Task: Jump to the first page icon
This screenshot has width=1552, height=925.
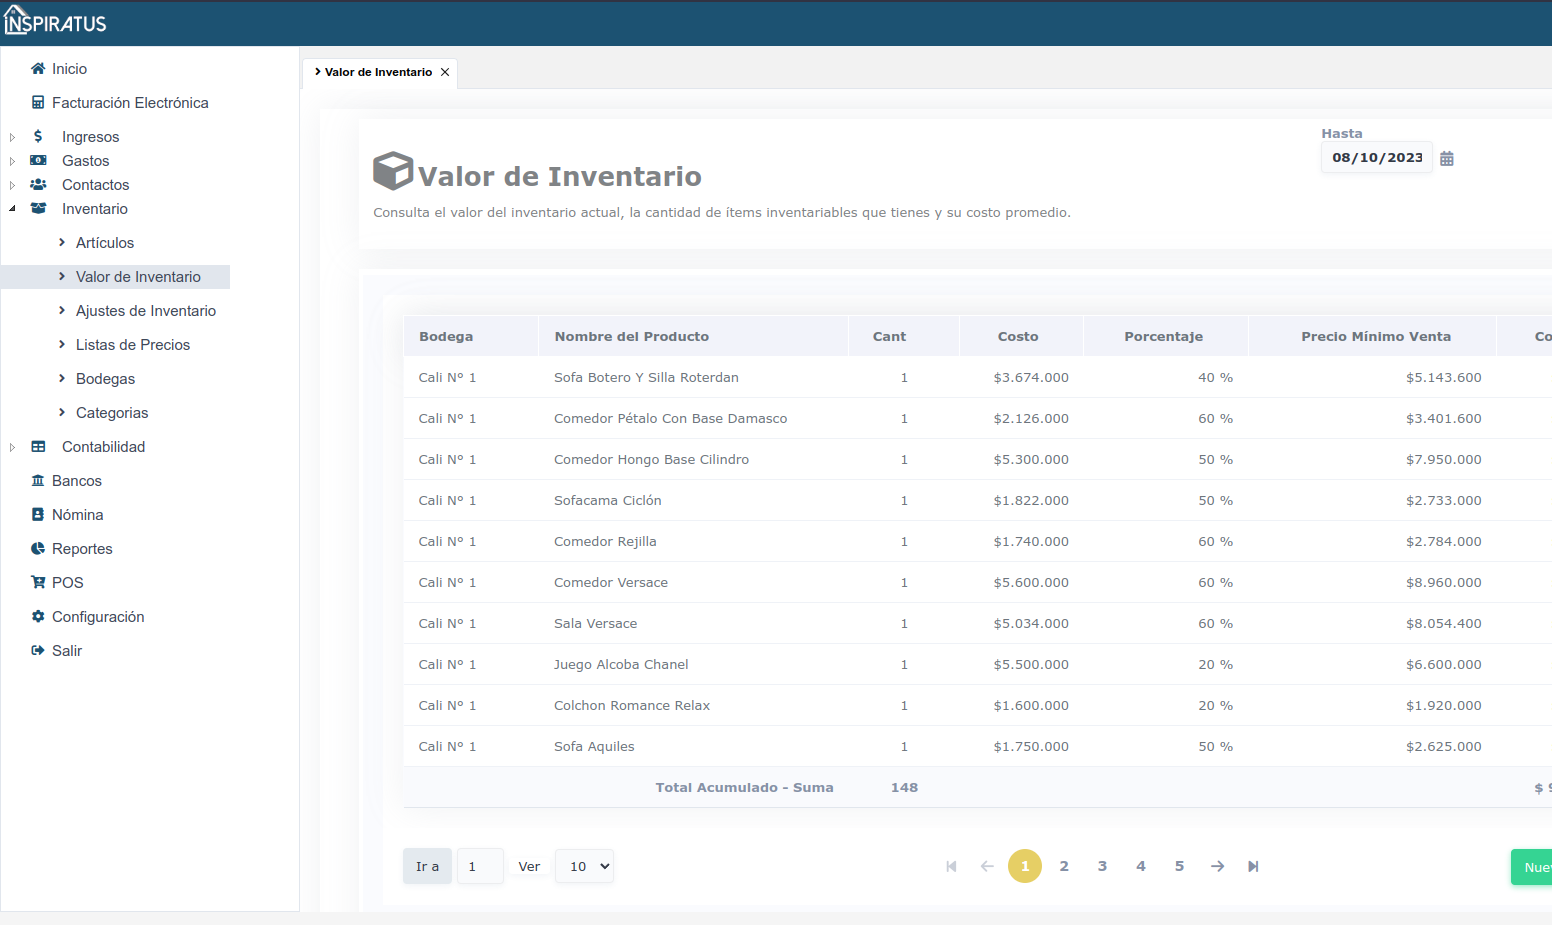Action: pos(951,866)
